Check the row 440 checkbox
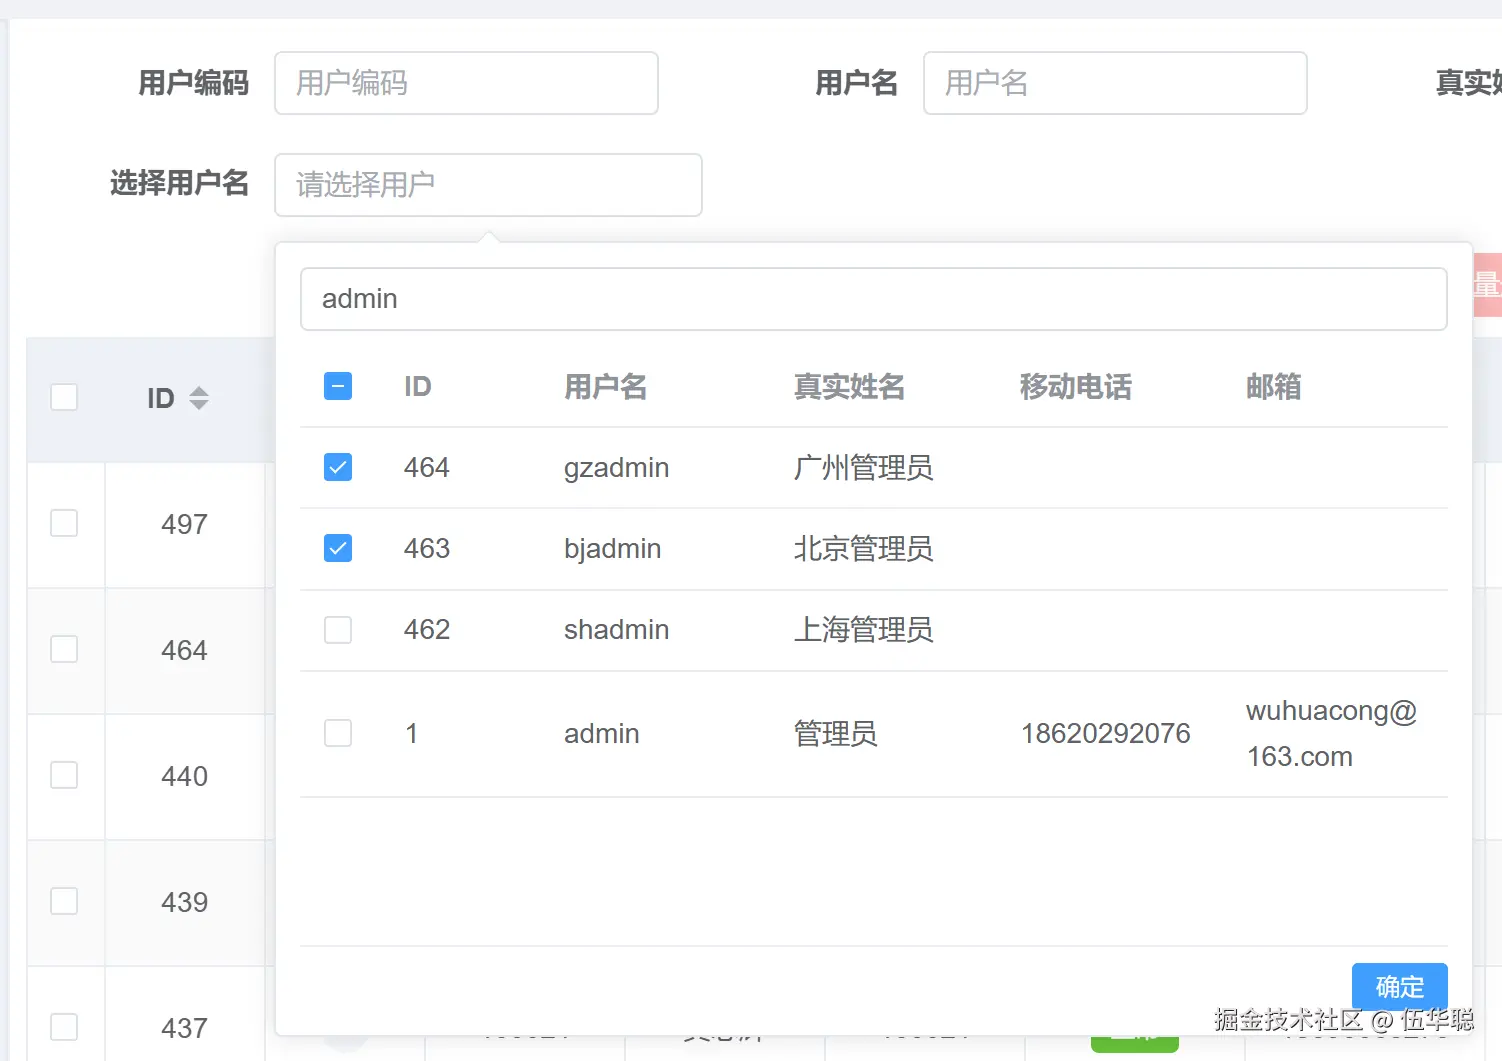 [64, 775]
